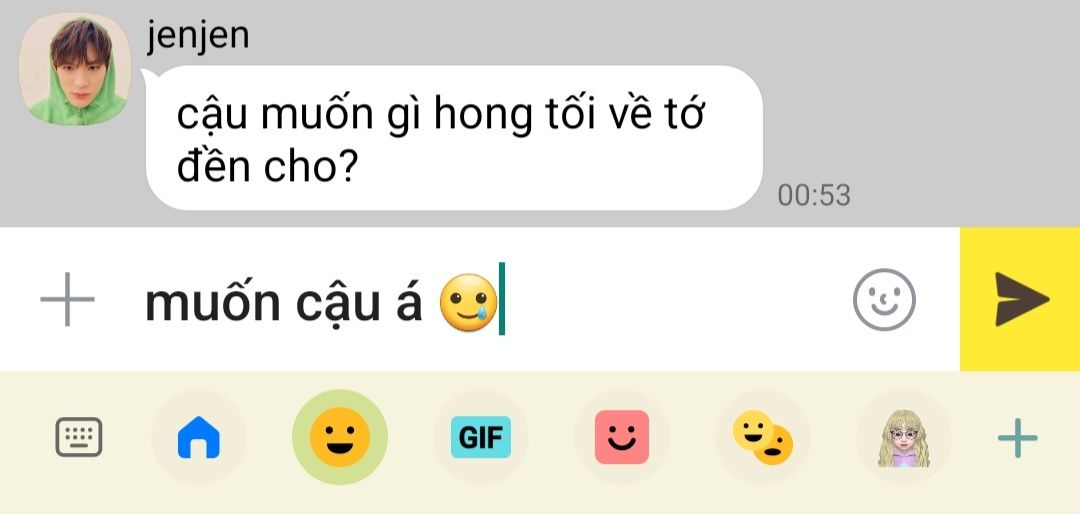The height and width of the screenshot is (514, 1080).
Task: Open the double-face emoji pairs tab
Action: pos(762,437)
